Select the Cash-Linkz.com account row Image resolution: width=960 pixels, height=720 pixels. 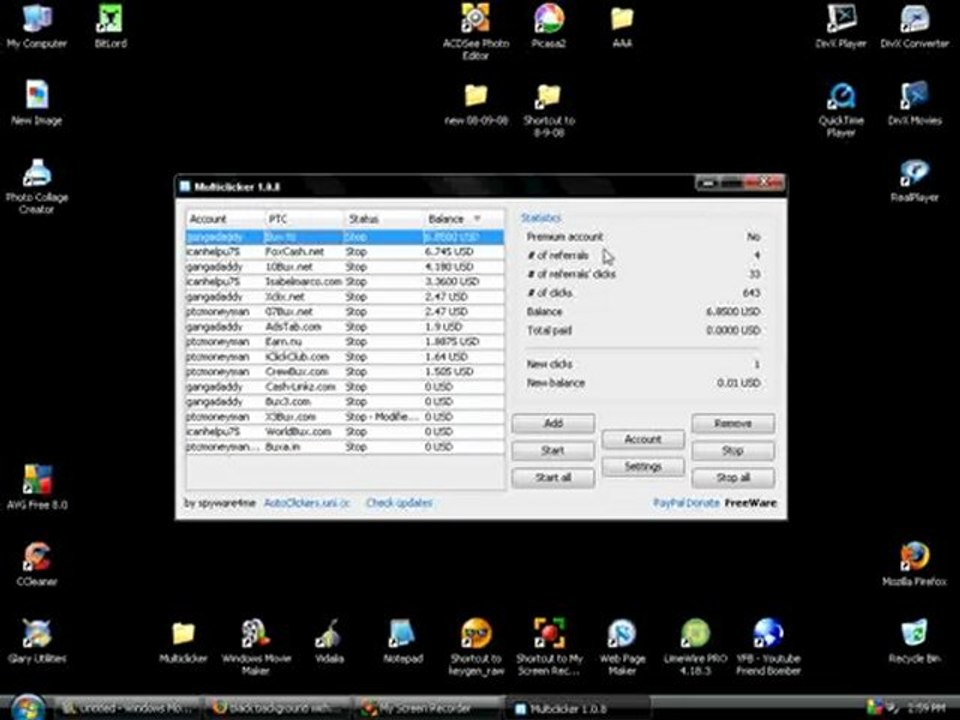(345, 387)
